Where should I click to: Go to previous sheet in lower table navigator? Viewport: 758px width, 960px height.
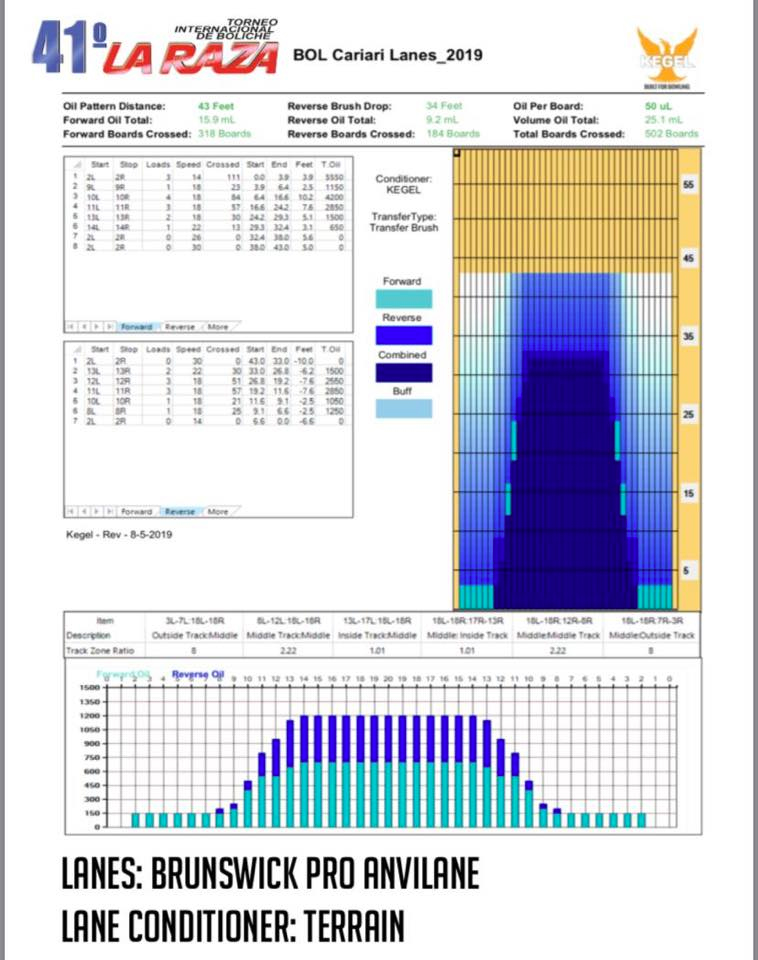[x=84, y=511]
